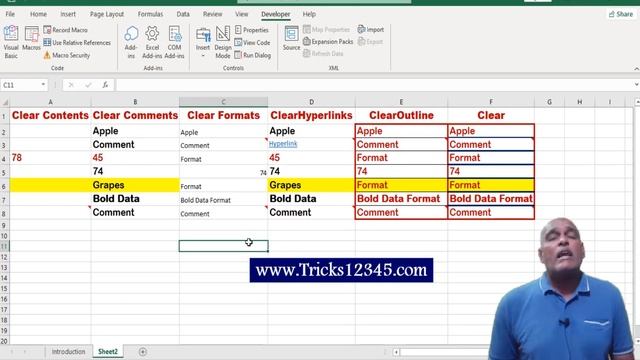The height and width of the screenshot is (360, 640).
Task: Open the Add-ins button
Action: (131, 42)
